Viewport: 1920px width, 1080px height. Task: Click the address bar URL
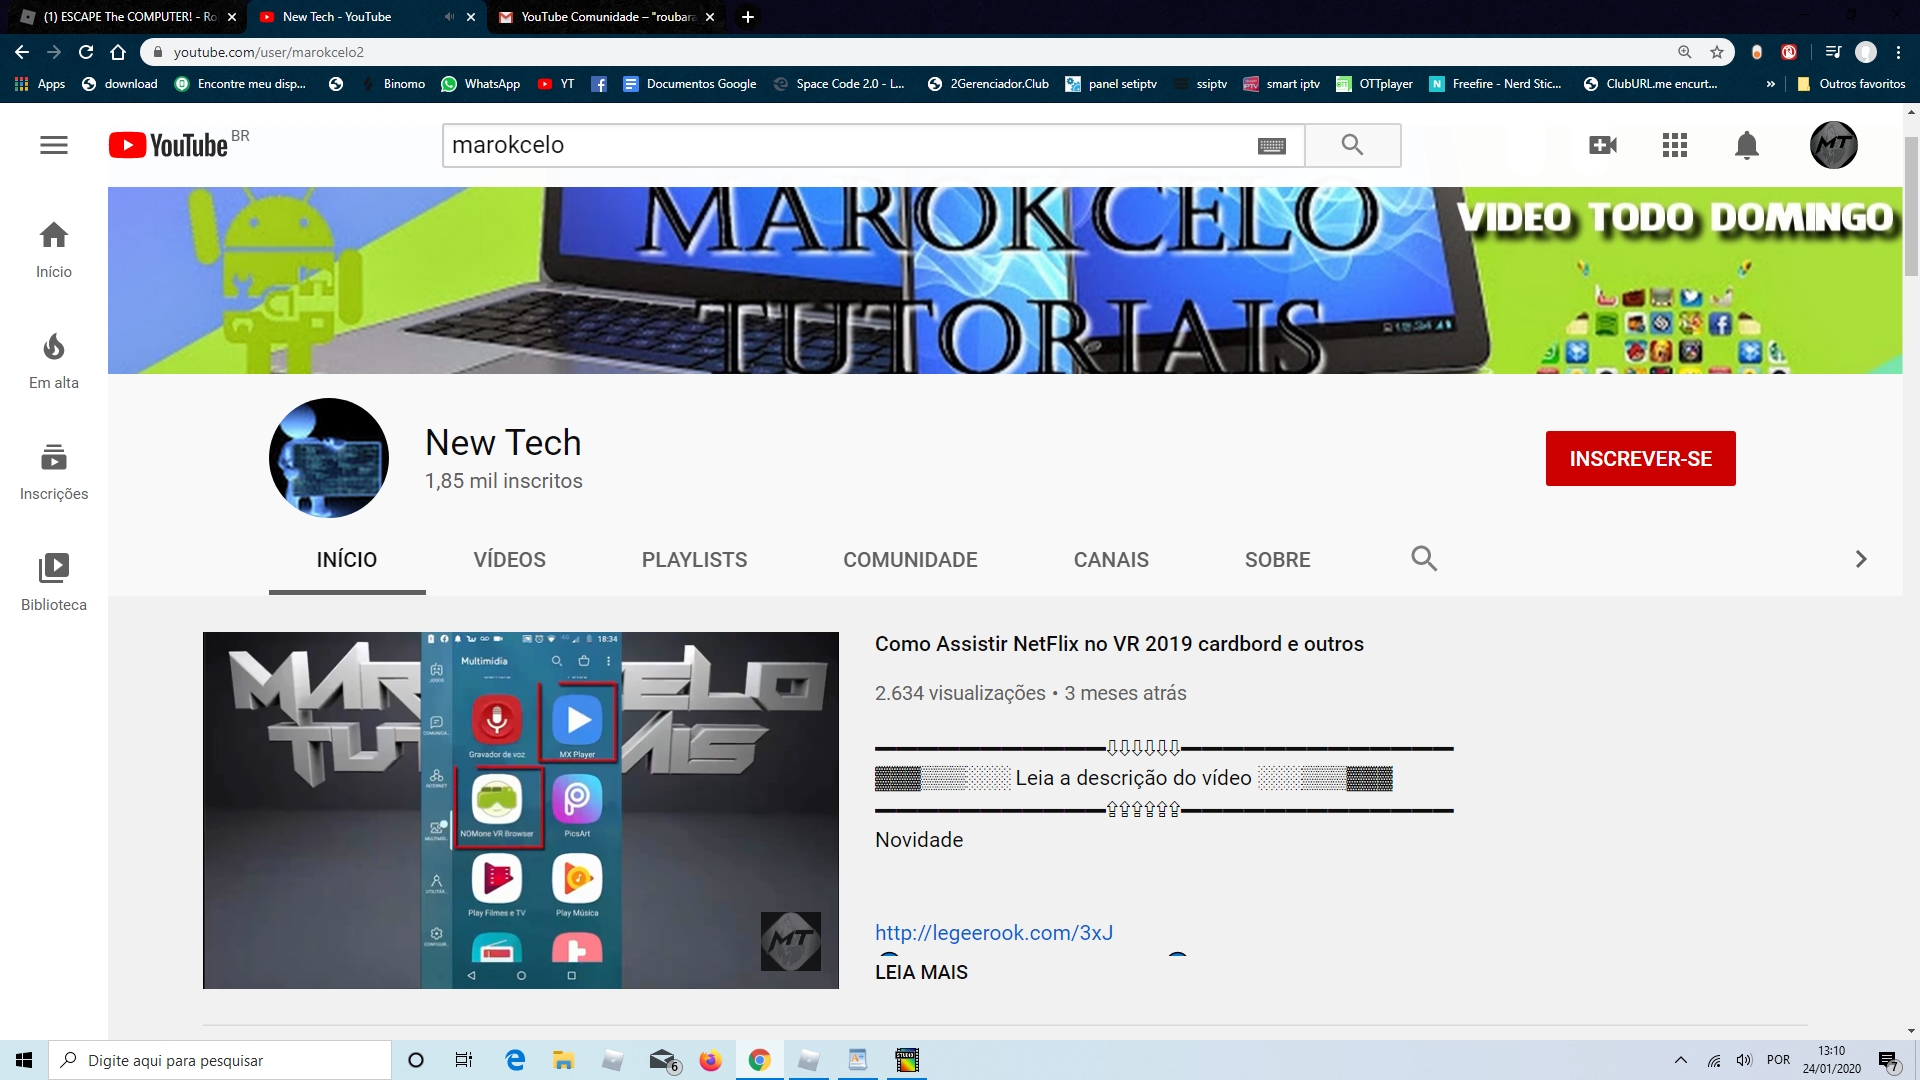[x=268, y=52]
